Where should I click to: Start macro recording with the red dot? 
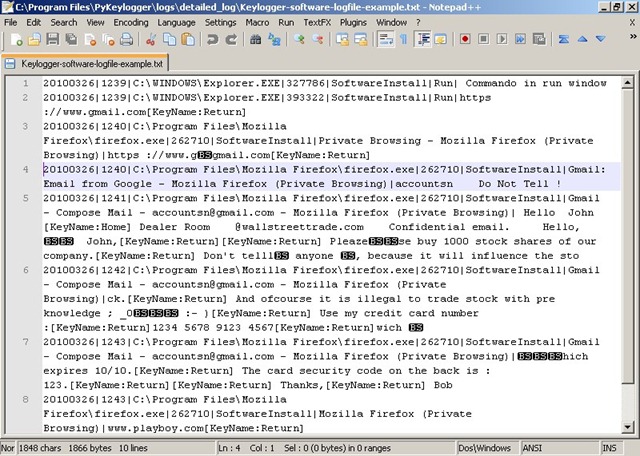465,40
